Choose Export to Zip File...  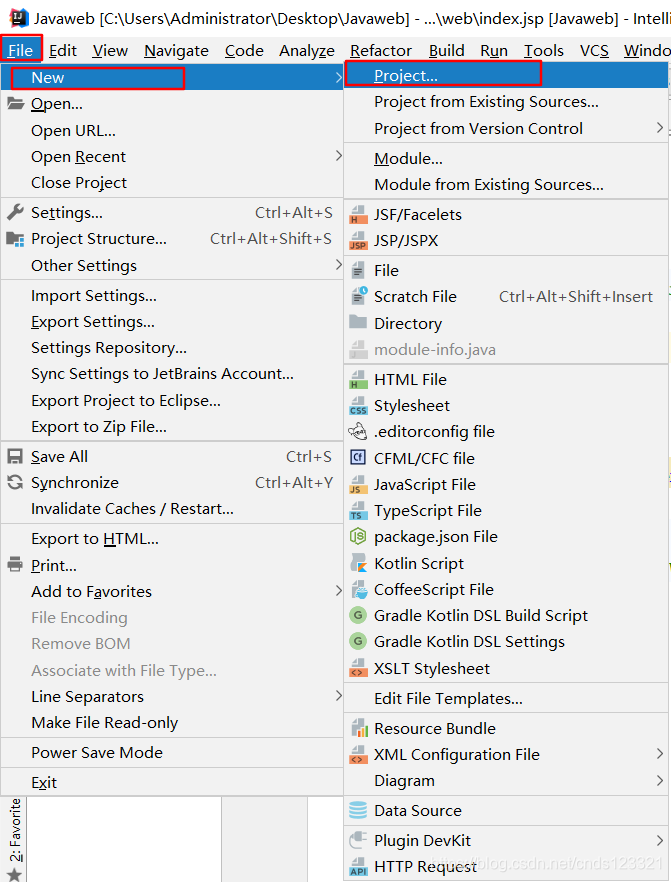coord(172,426)
